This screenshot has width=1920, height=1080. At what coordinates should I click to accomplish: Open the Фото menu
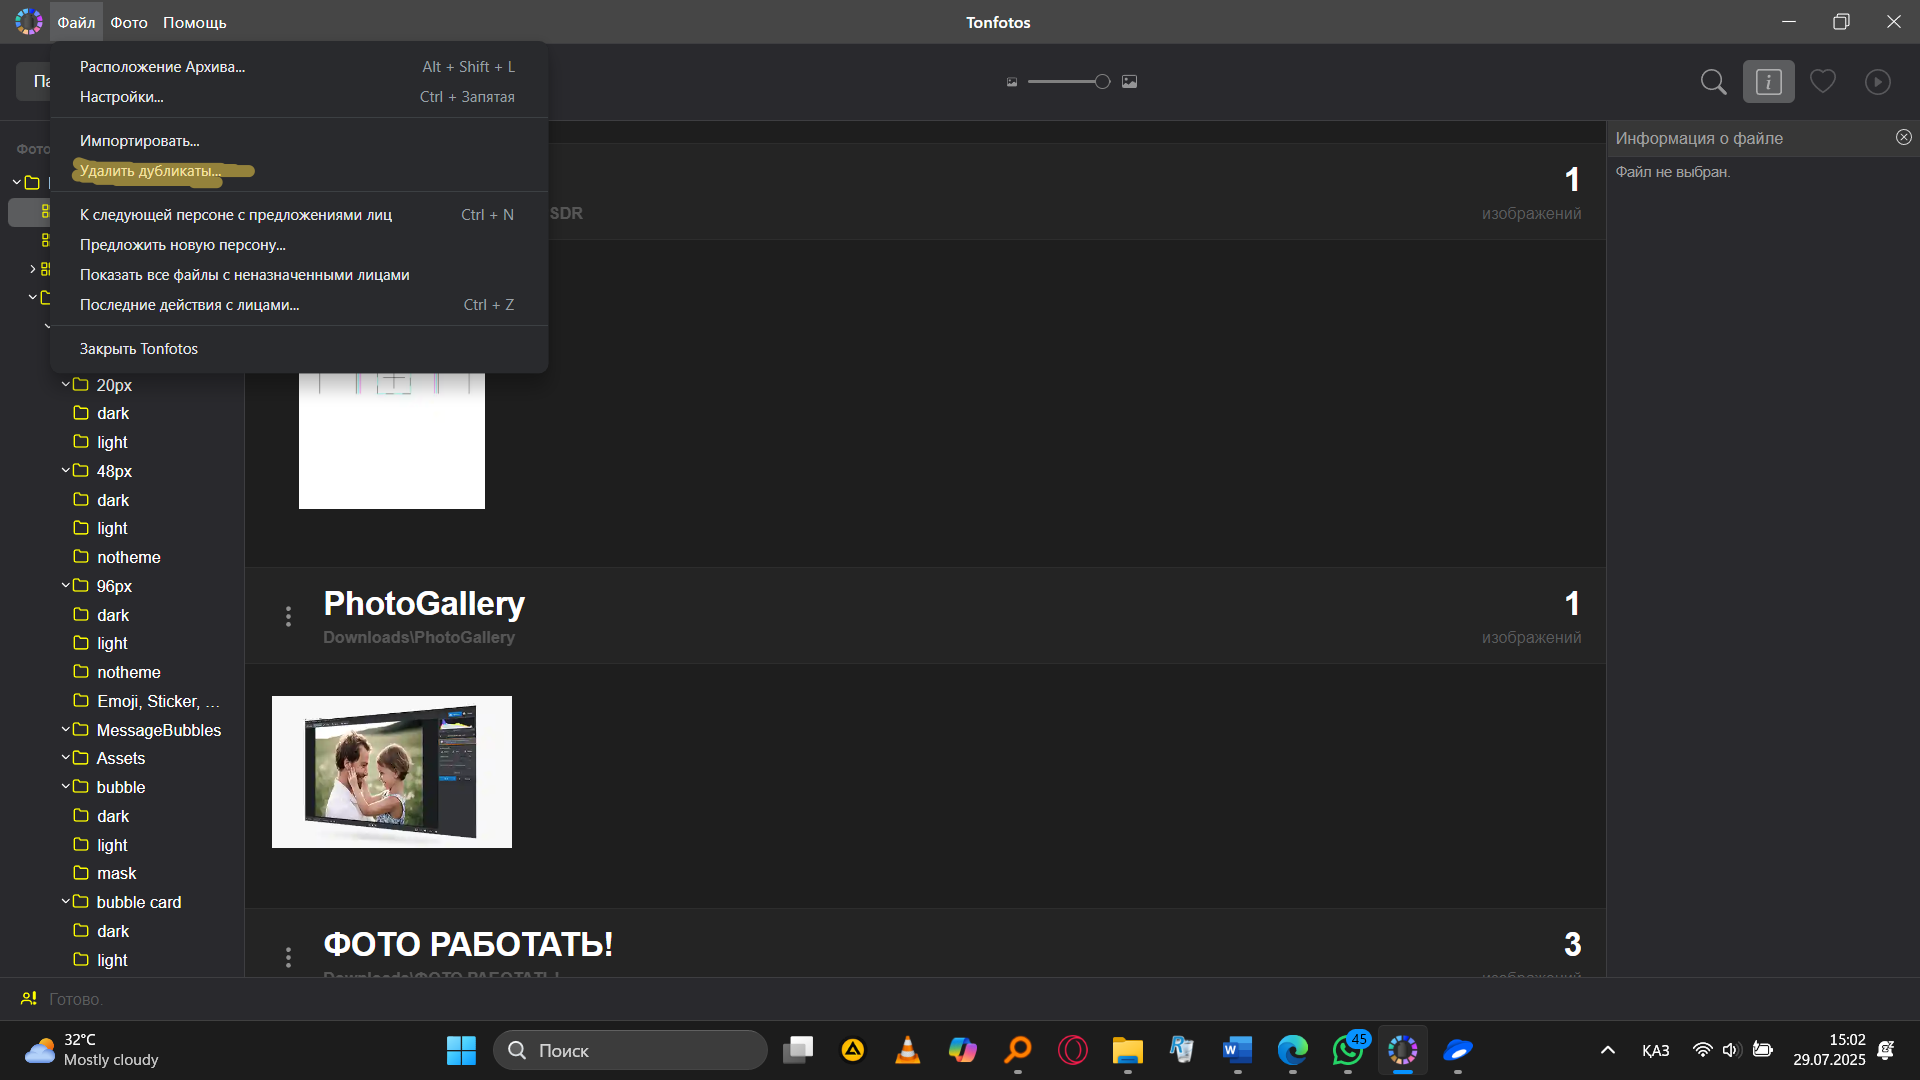click(x=129, y=22)
